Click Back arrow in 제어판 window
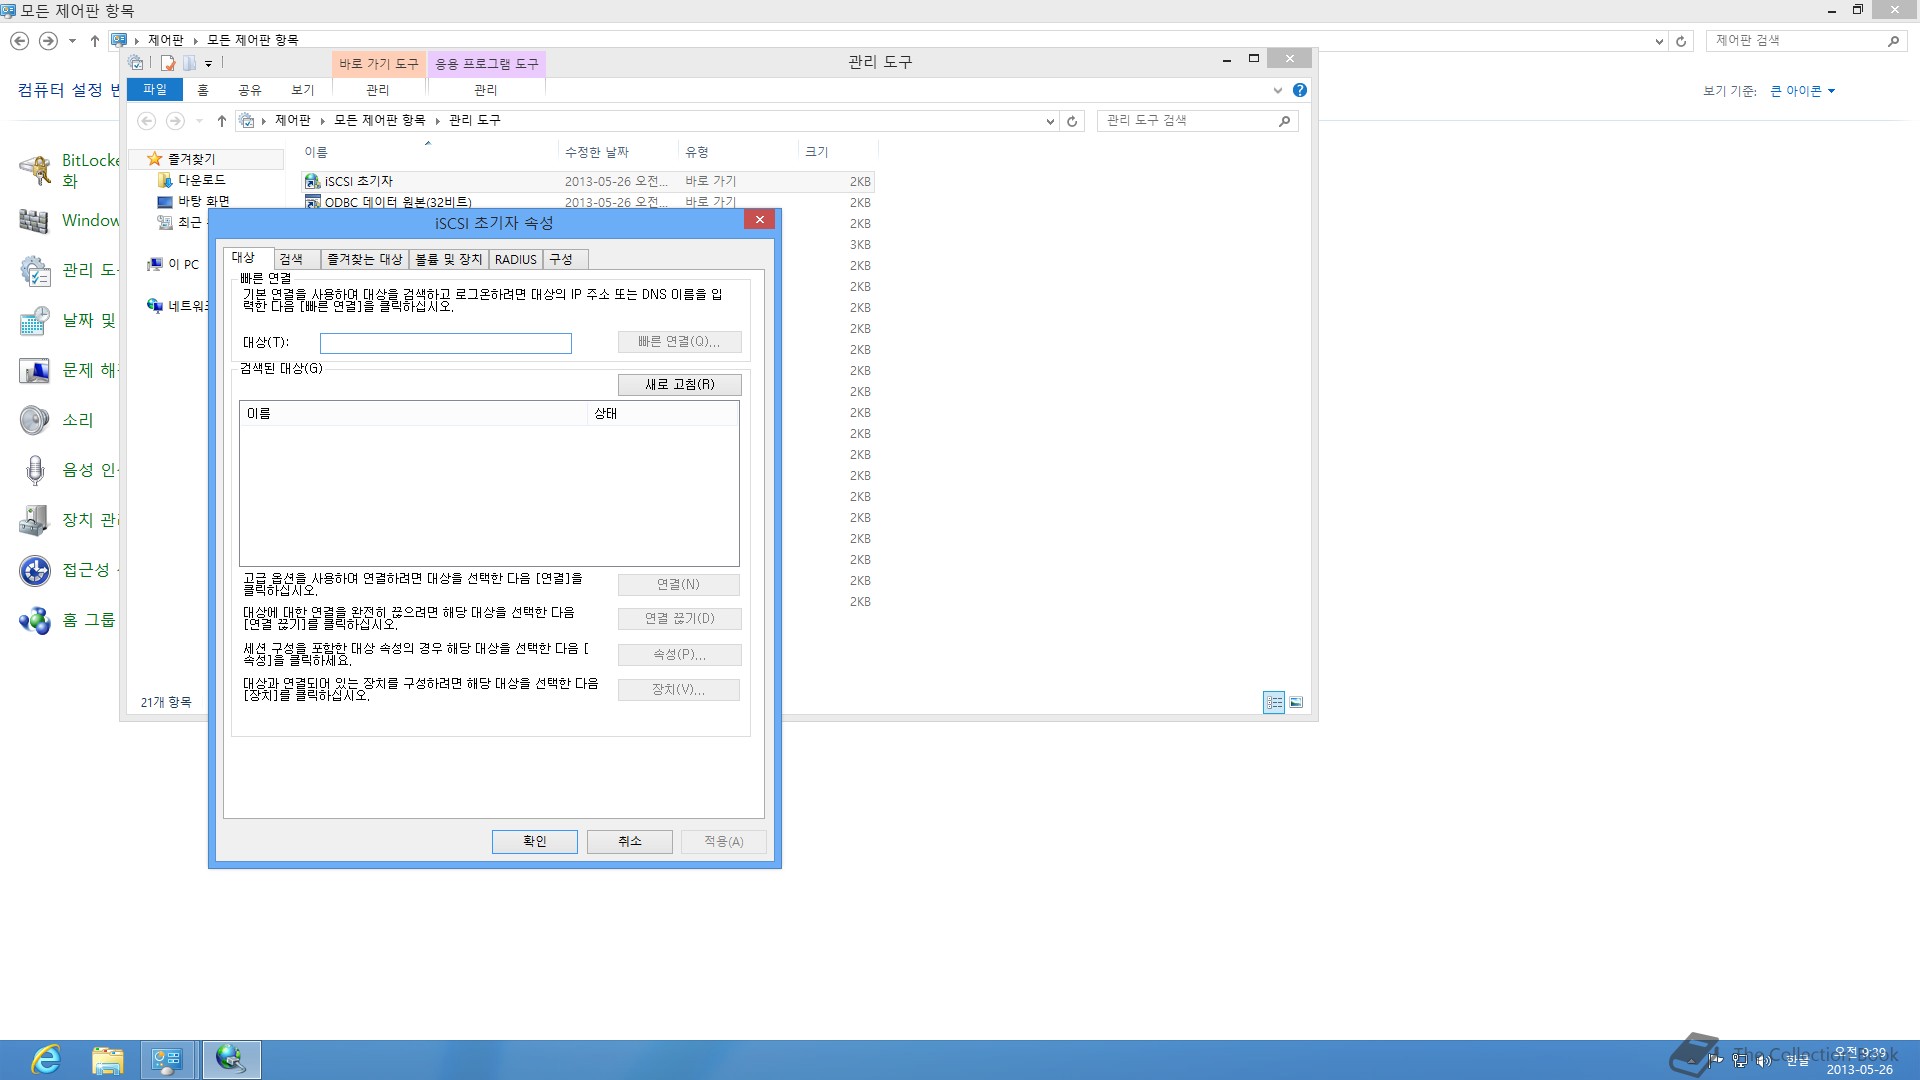The width and height of the screenshot is (1920, 1080). [19, 41]
